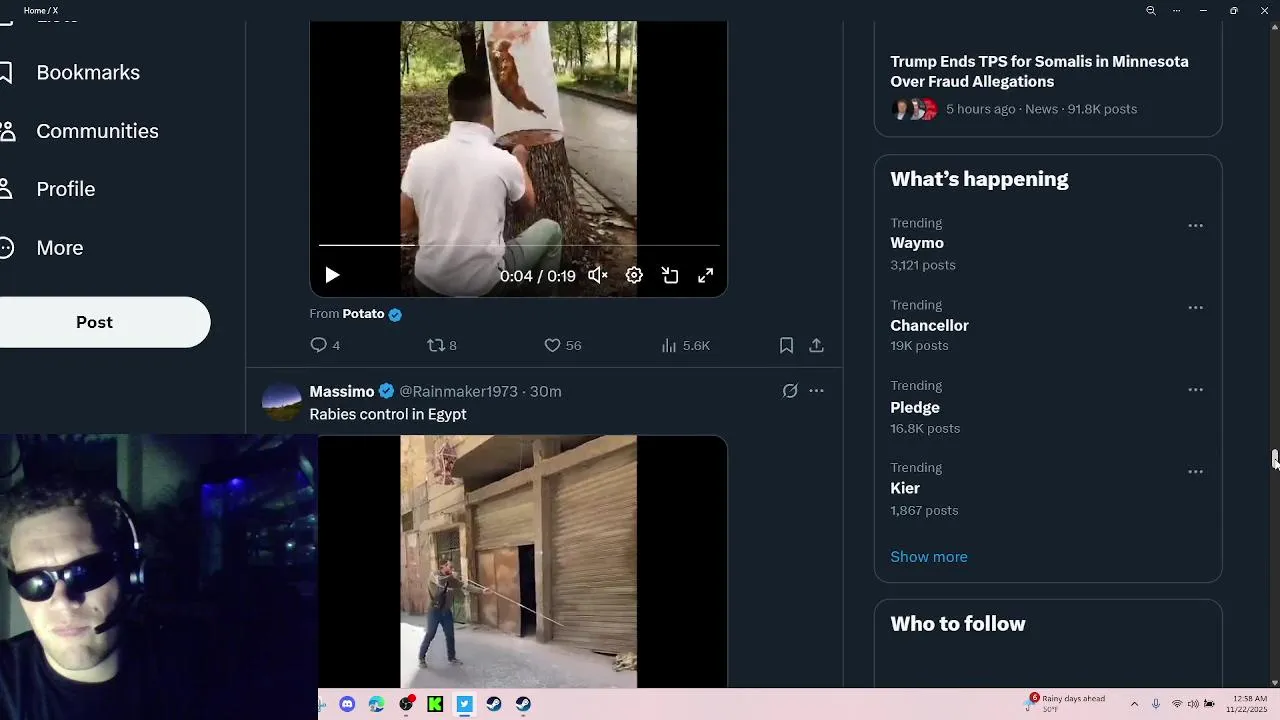
Task: Unmute the video's speaker icon
Action: point(598,275)
